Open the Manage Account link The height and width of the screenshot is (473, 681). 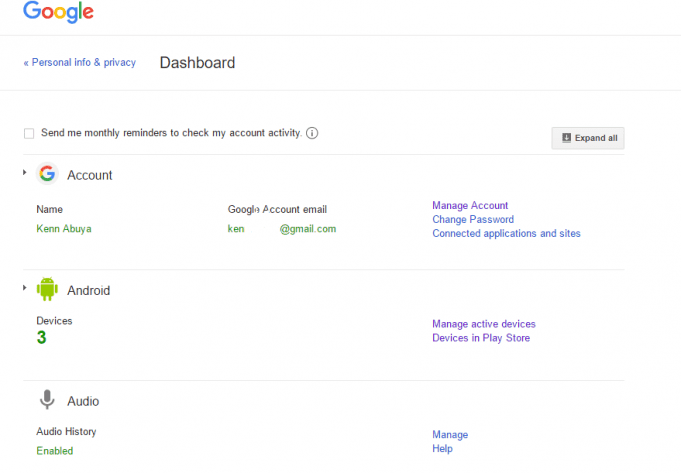click(470, 205)
